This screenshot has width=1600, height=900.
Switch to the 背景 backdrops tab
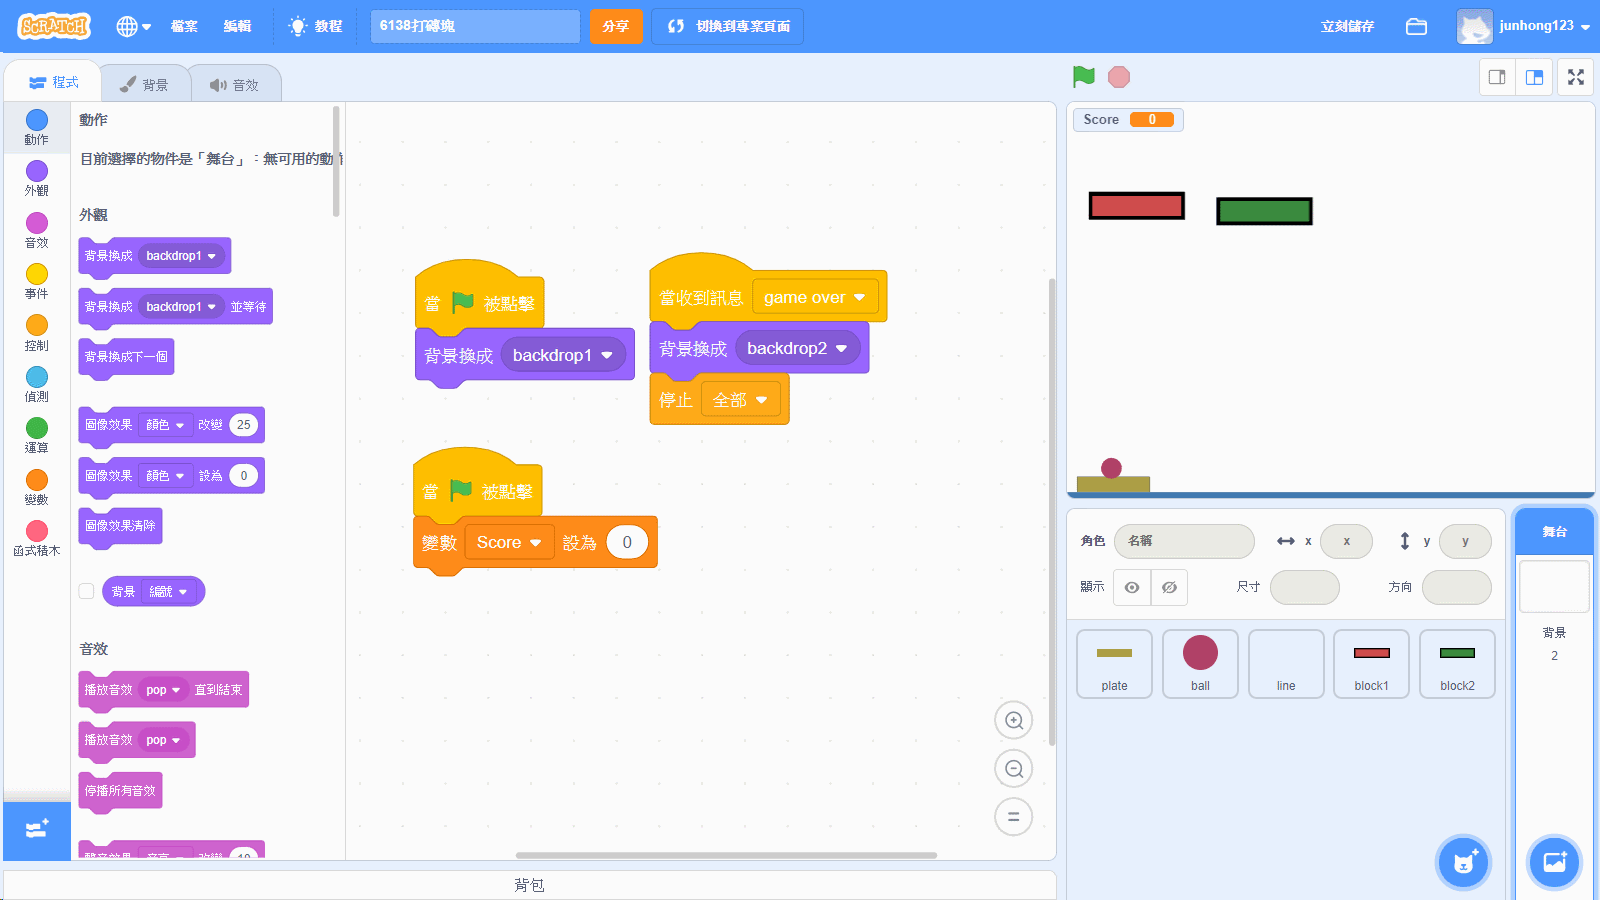144,85
